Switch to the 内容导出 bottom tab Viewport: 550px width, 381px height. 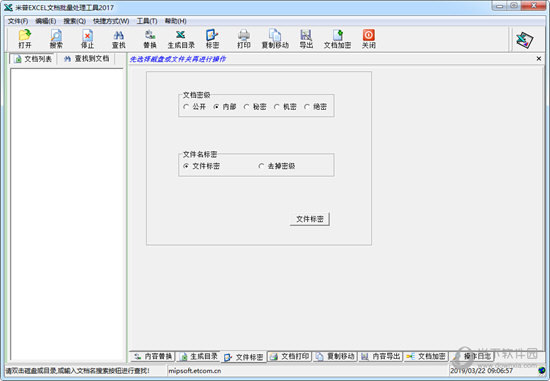point(381,356)
